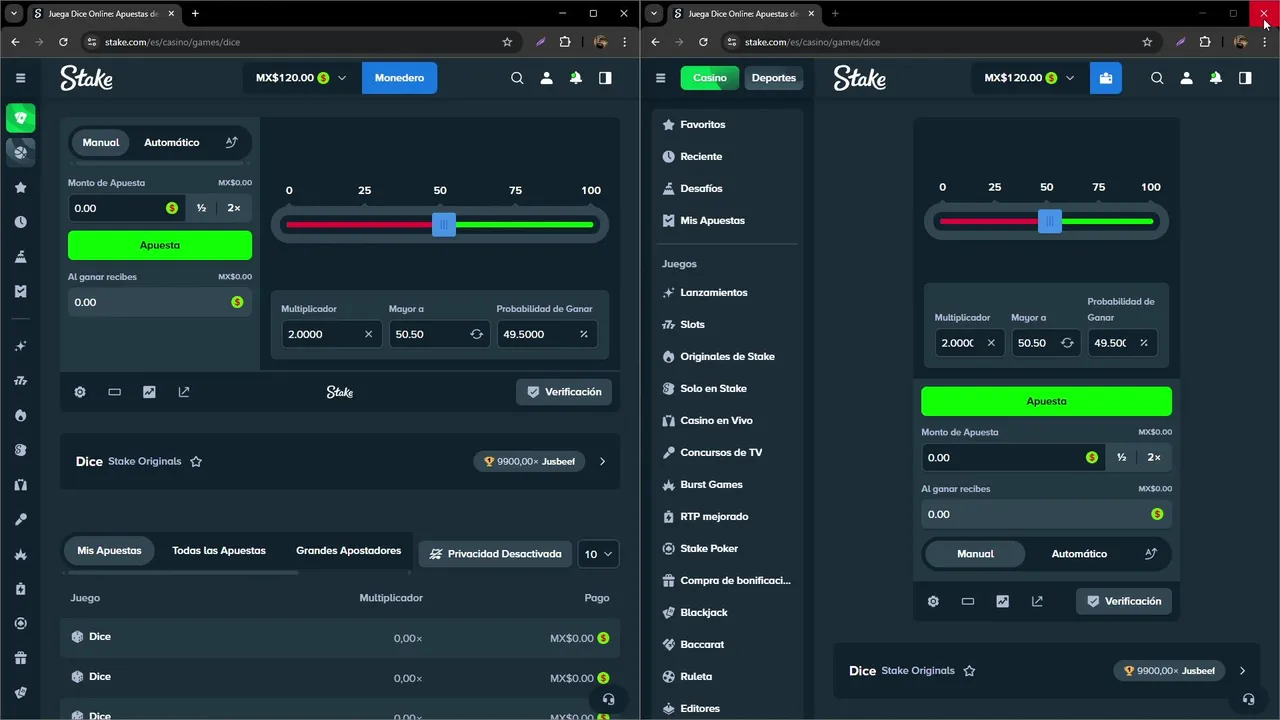This screenshot has height=720, width=1280.
Task: Expand Dice leaderboard chevron in left window
Action: coord(602,462)
